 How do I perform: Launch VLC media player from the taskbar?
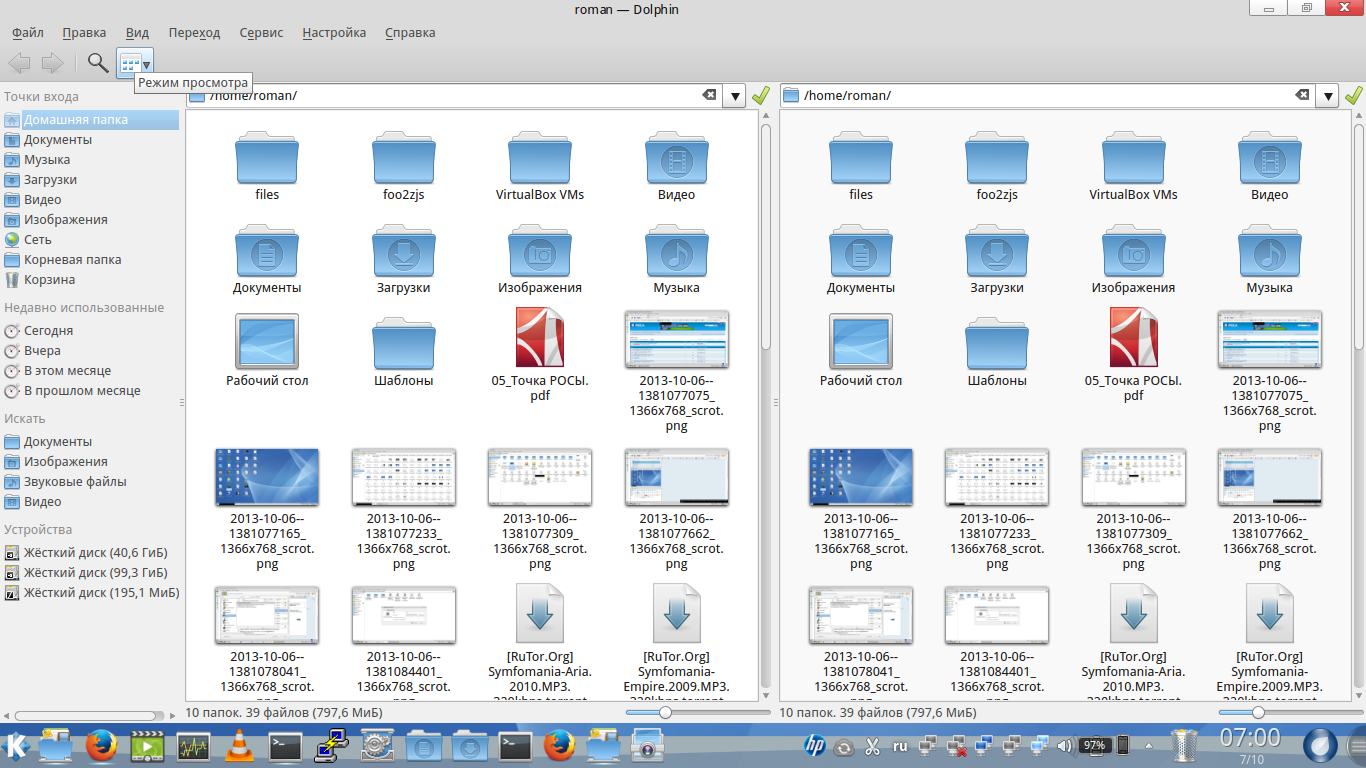point(238,746)
